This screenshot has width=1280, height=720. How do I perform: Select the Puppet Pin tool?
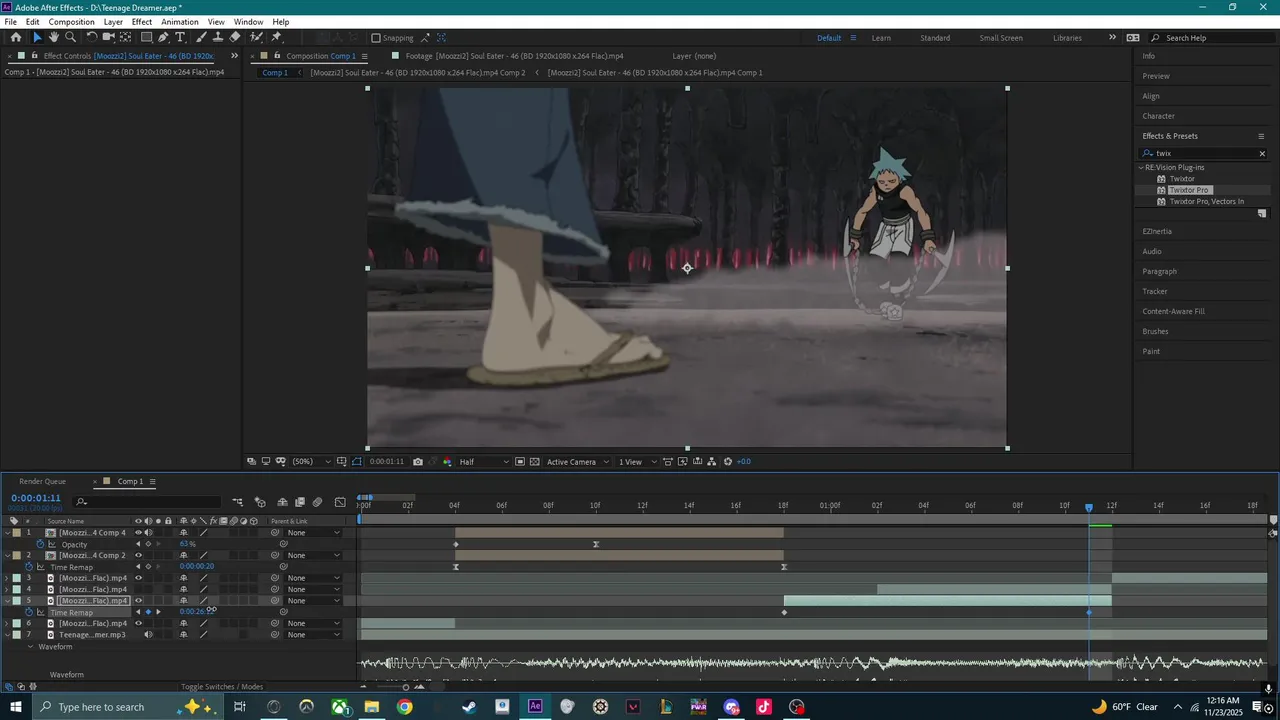click(x=276, y=37)
